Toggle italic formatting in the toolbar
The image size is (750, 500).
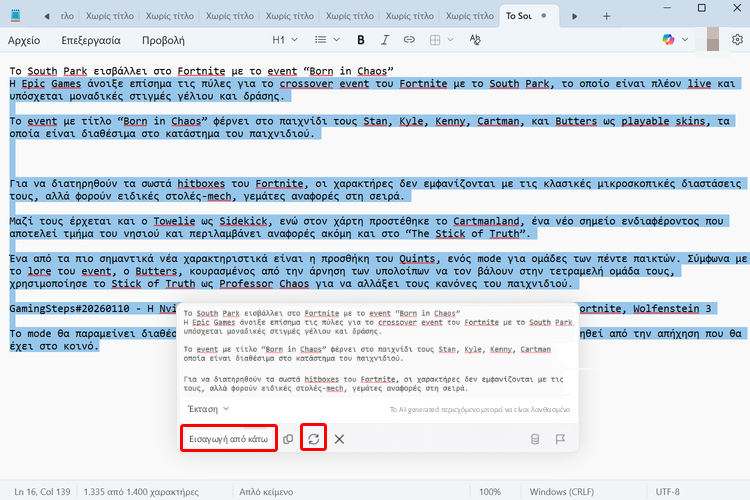[387, 40]
